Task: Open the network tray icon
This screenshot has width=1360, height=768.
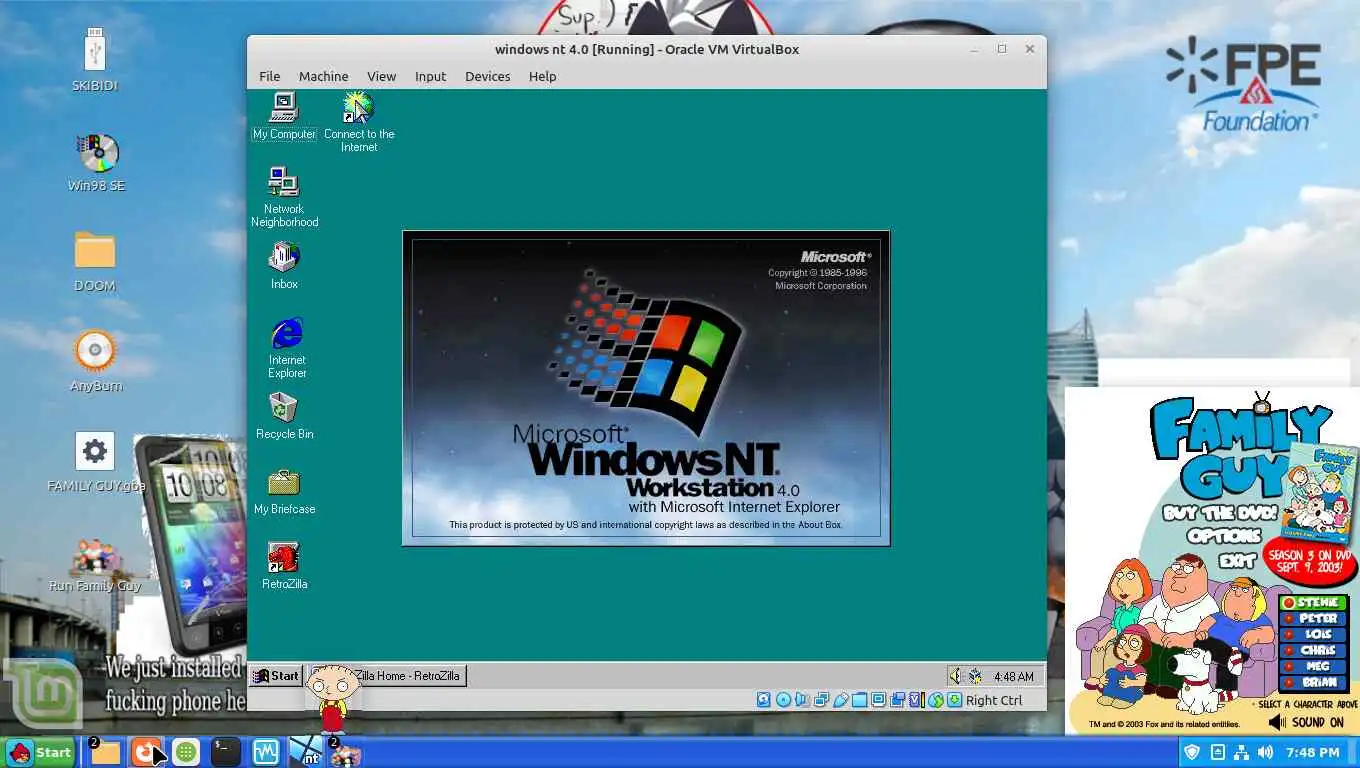Action: coord(1241,752)
